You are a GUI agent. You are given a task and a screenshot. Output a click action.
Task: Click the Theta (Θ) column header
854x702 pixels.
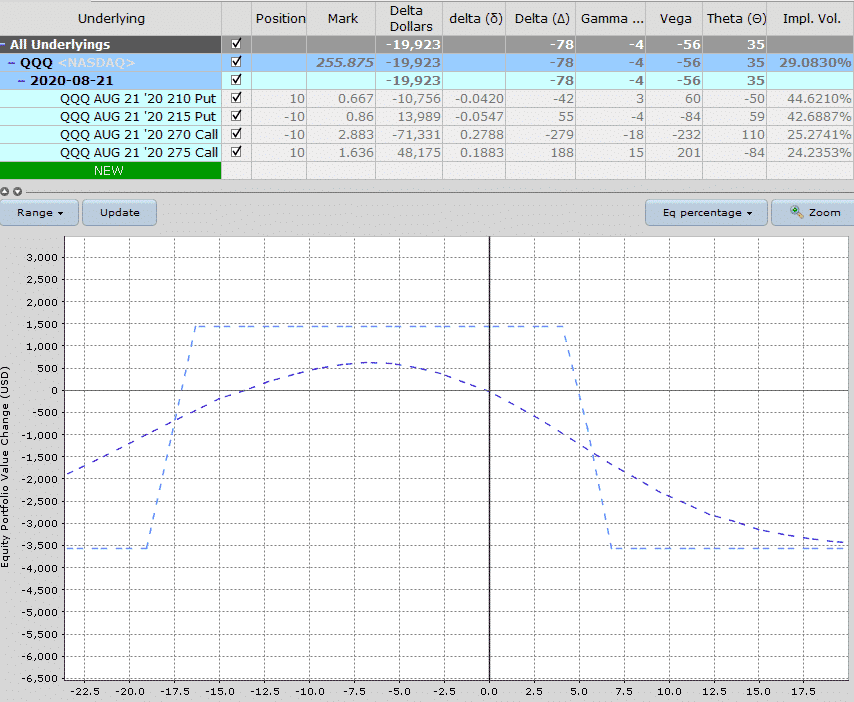(x=735, y=19)
